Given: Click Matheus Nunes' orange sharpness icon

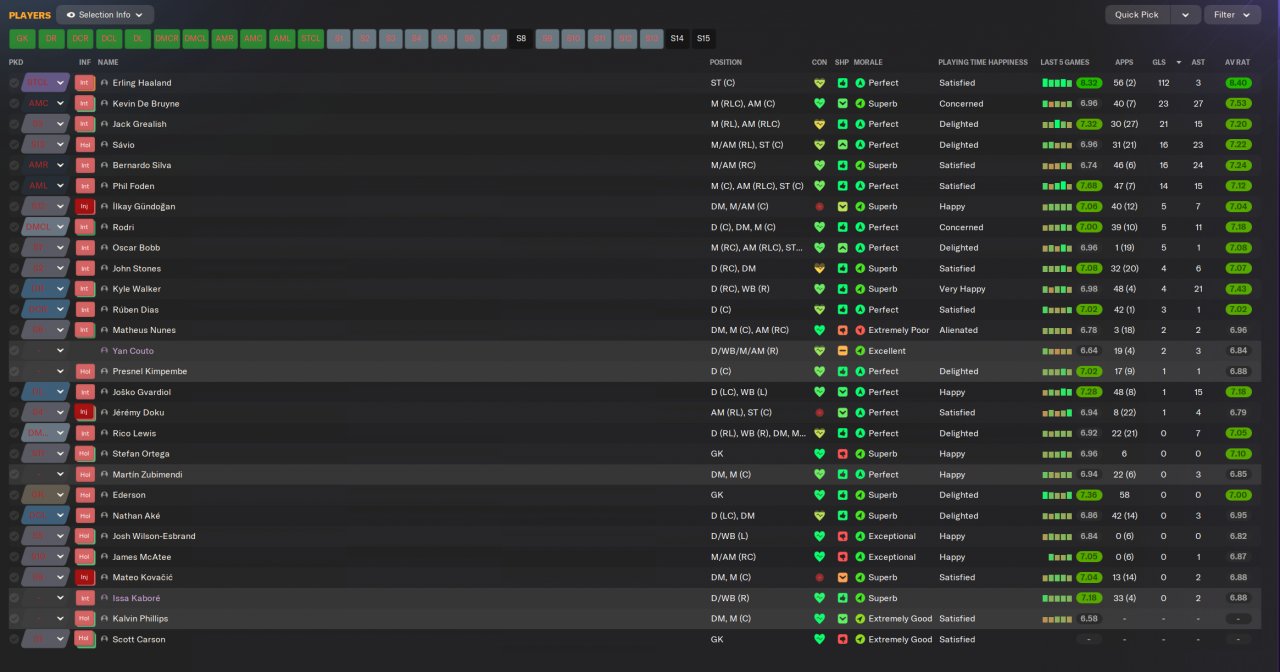Looking at the screenshot, I should point(843,330).
